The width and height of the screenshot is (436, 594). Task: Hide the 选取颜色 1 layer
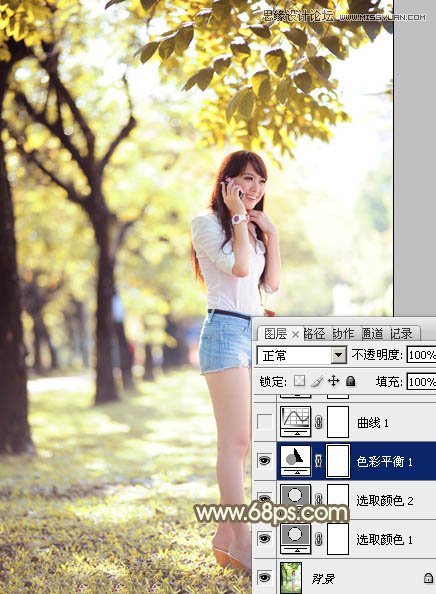[264, 538]
